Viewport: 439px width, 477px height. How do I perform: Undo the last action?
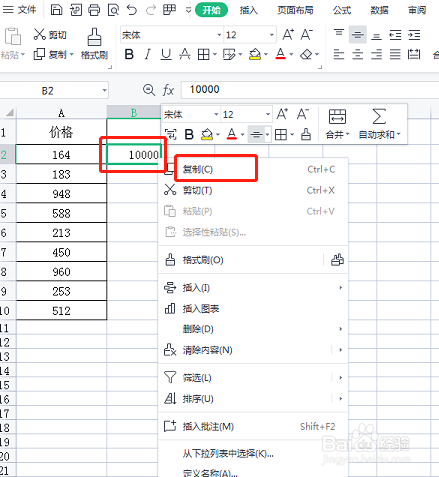tap(132, 10)
